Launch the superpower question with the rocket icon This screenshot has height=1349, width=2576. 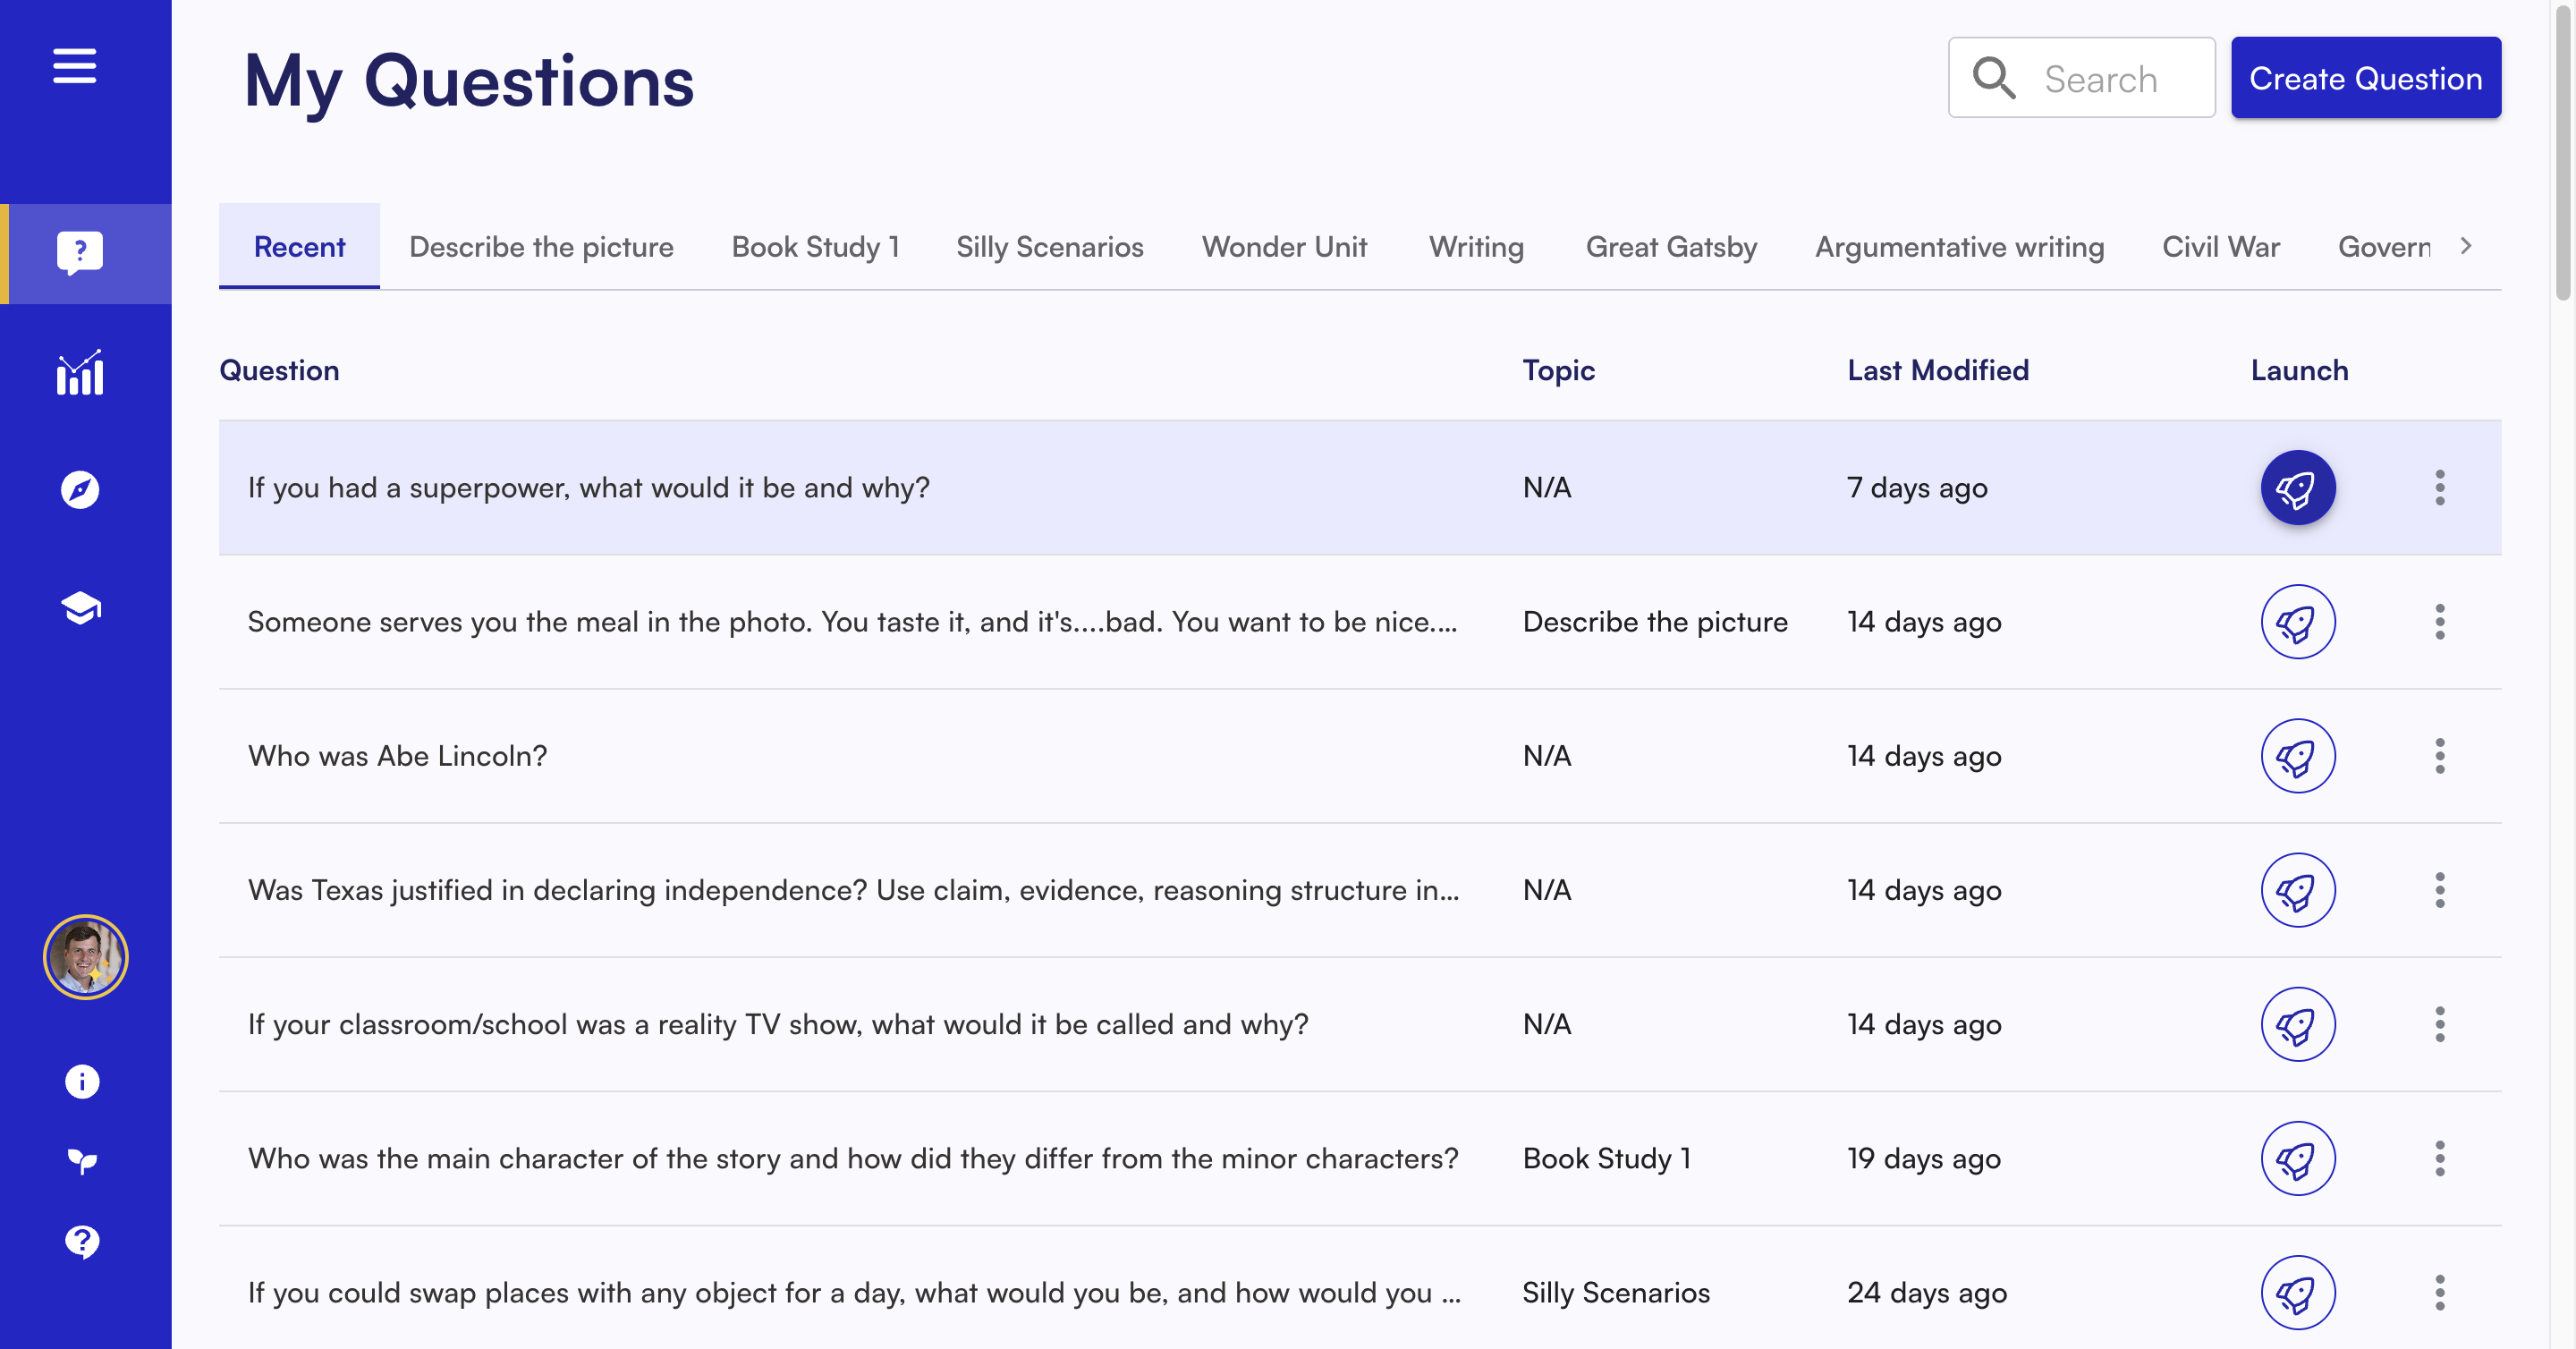(x=2297, y=488)
